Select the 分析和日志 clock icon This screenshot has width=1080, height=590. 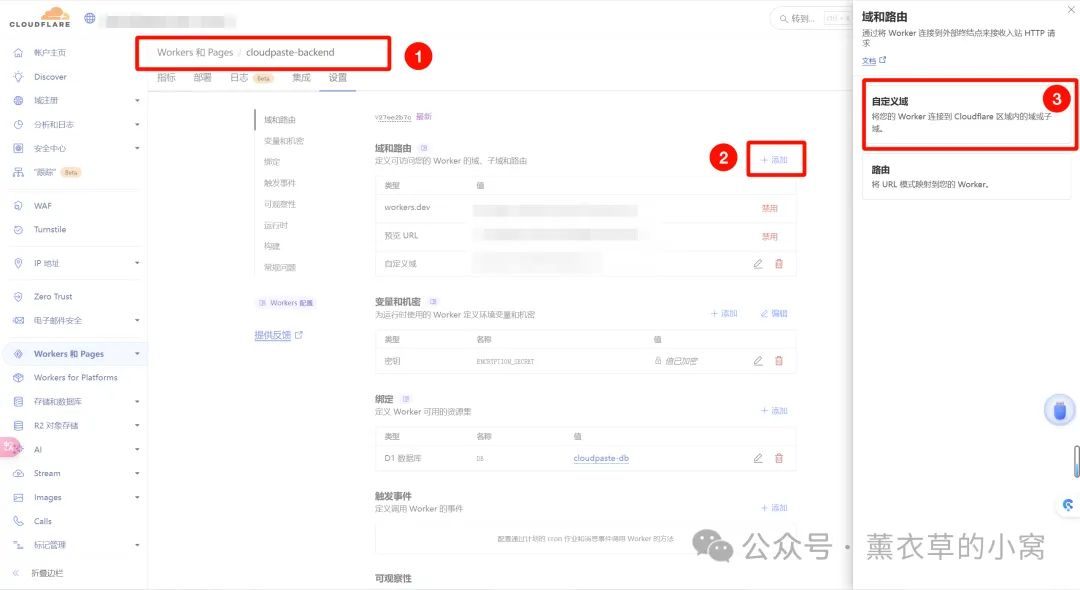pos(19,125)
